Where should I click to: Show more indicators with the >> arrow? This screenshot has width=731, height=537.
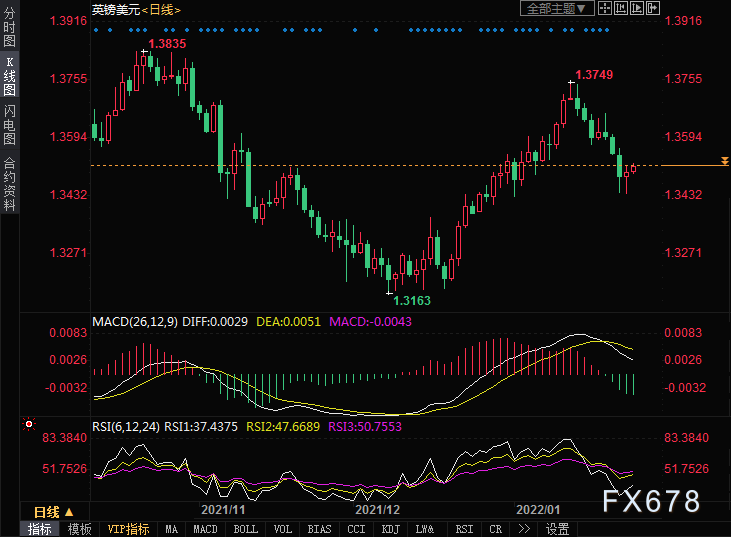[526, 529]
